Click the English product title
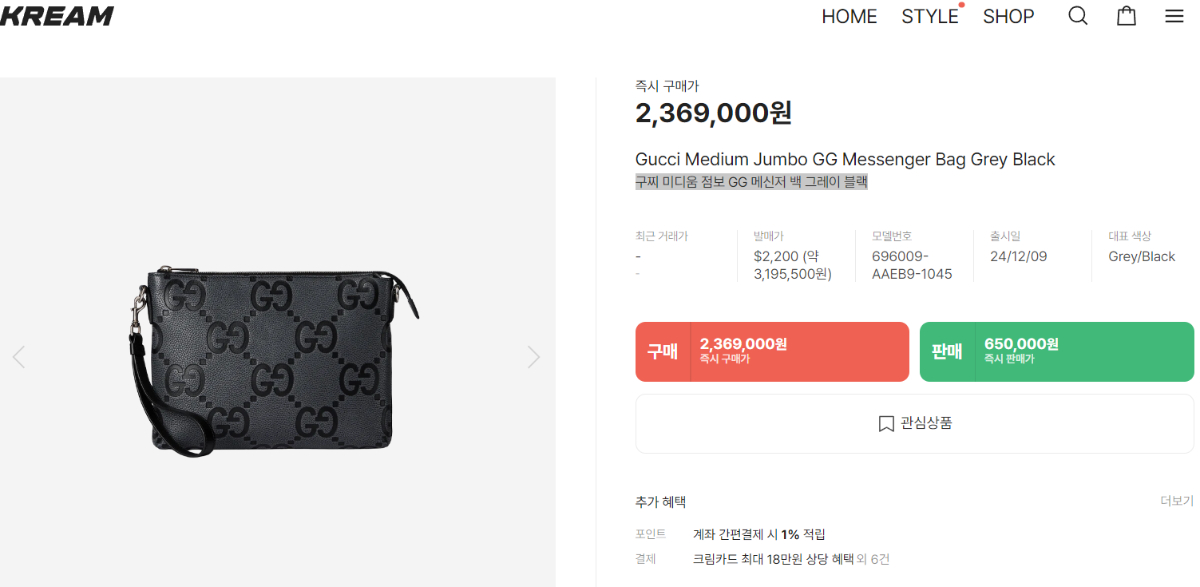Screen dimensions: 1200x587 coord(845,160)
